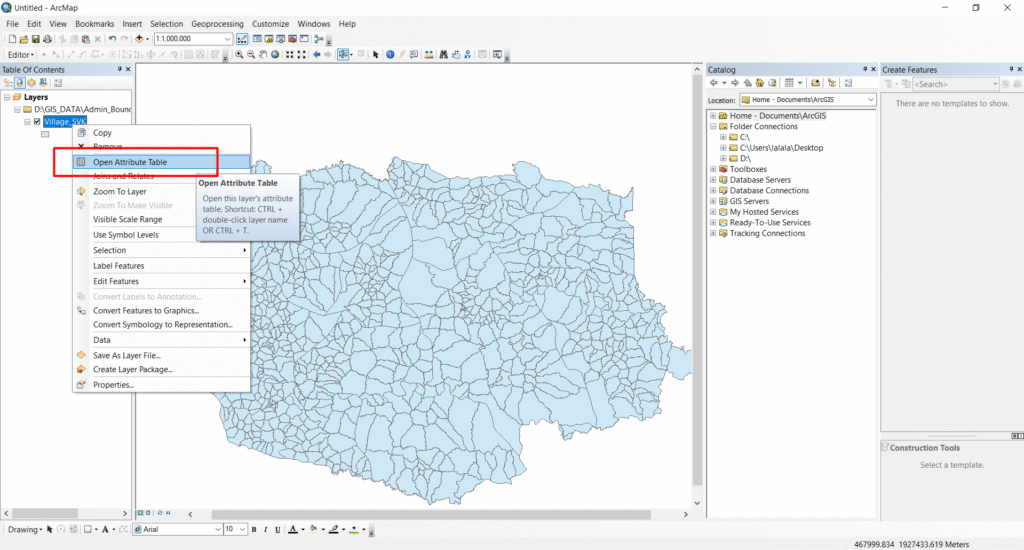Viewport: 1024px width, 550px height.
Task: Open a map file via Open icon
Action: [x=24, y=39]
